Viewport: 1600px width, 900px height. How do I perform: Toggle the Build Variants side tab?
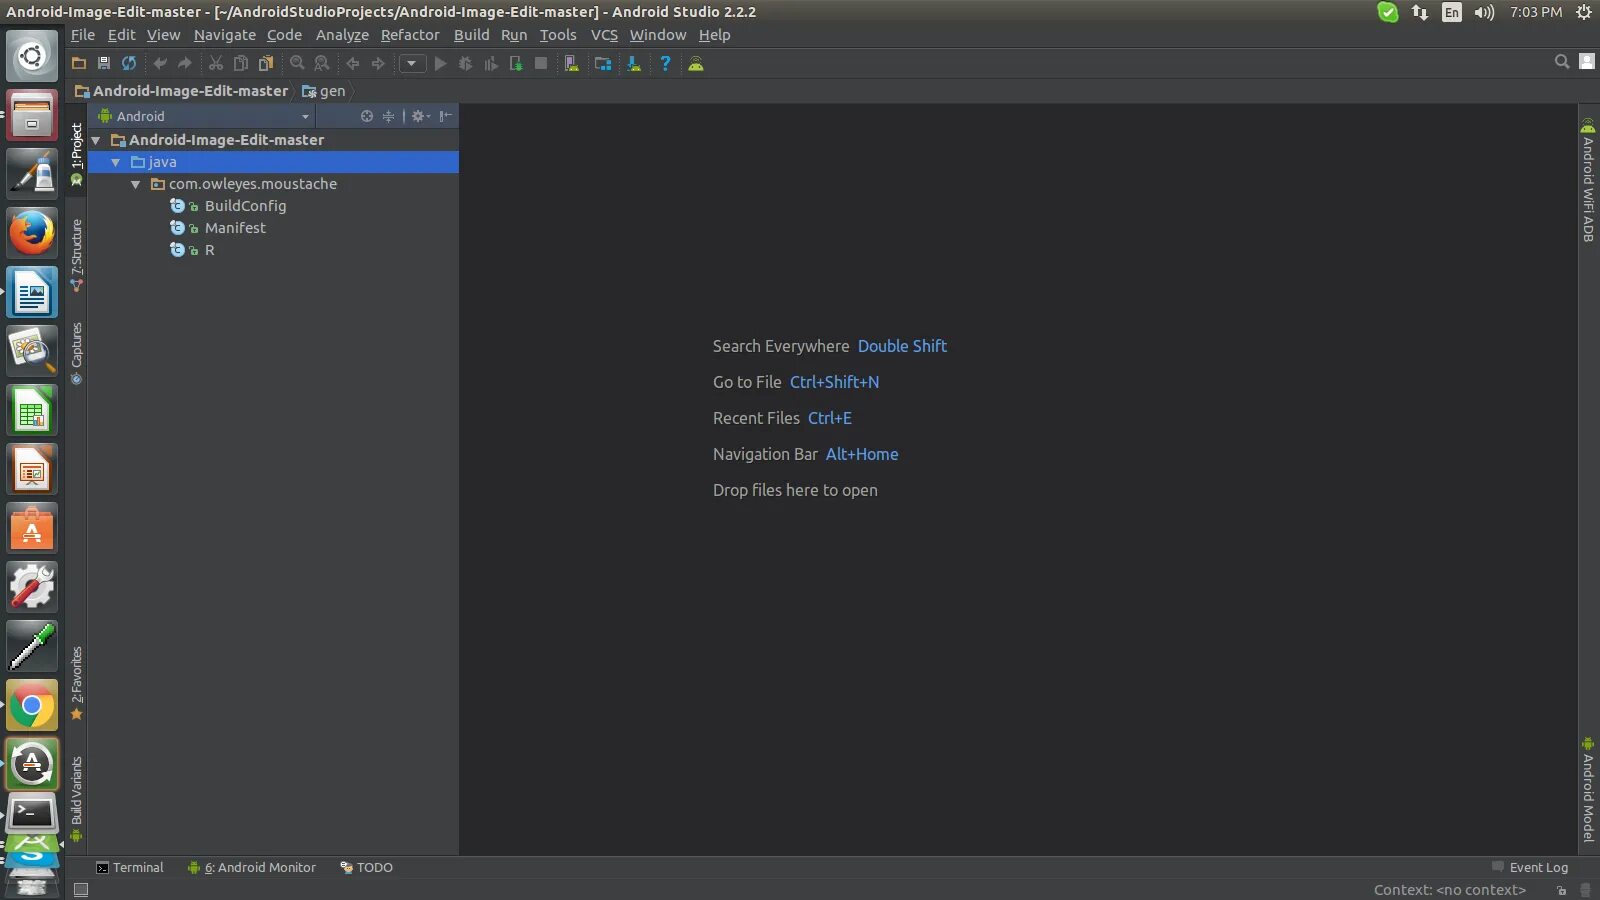point(77,798)
